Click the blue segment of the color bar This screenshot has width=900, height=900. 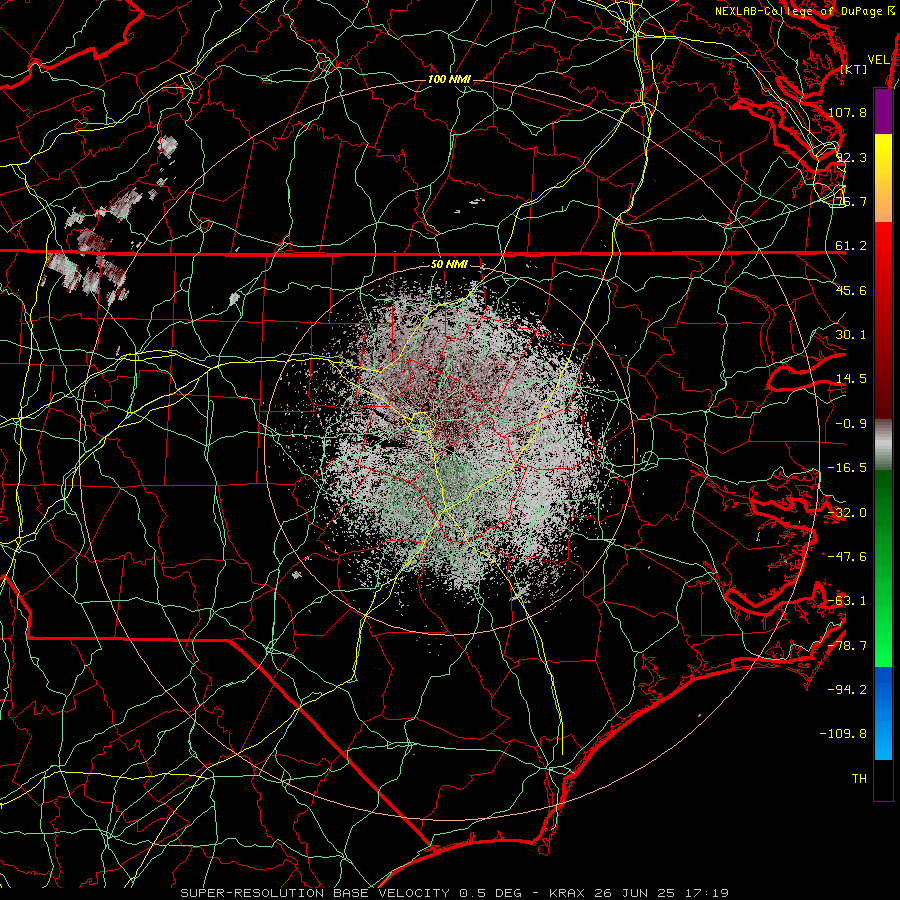pyautogui.click(x=883, y=713)
